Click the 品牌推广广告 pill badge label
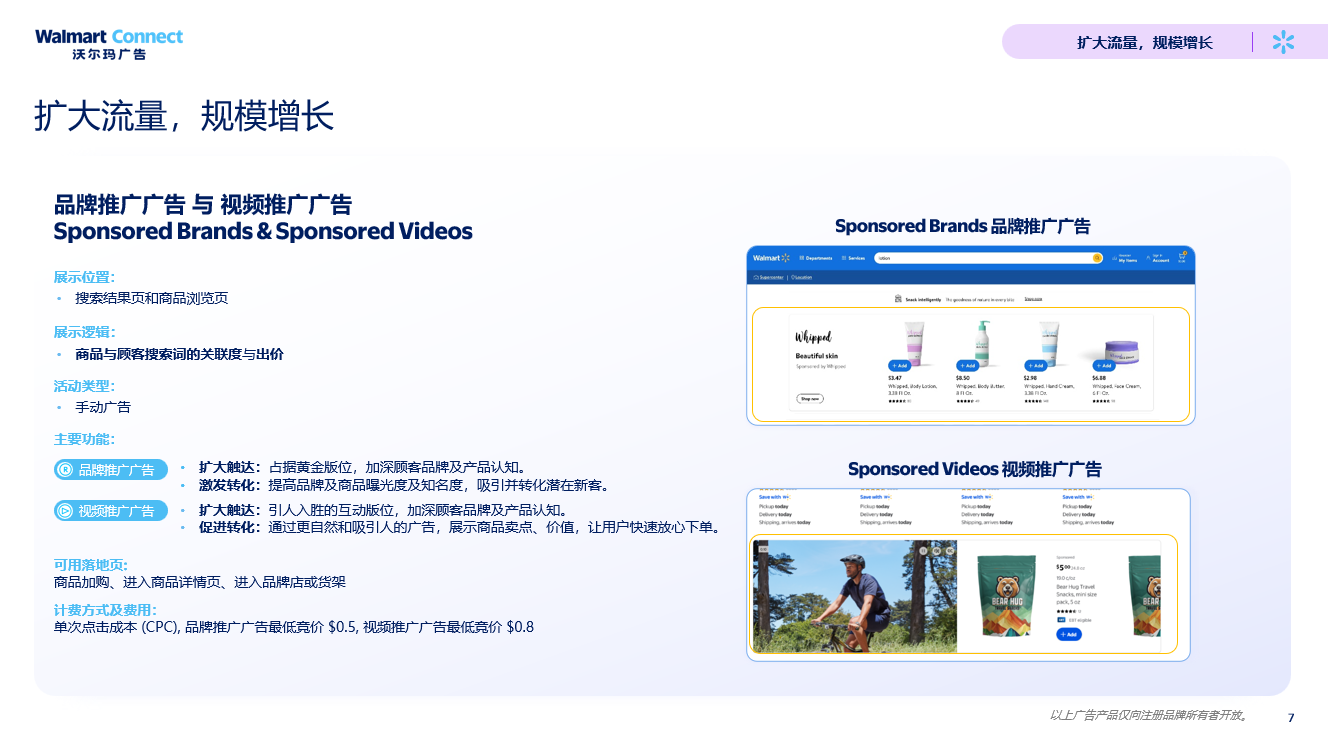The width and height of the screenshot is (1328, 743). 116,470
